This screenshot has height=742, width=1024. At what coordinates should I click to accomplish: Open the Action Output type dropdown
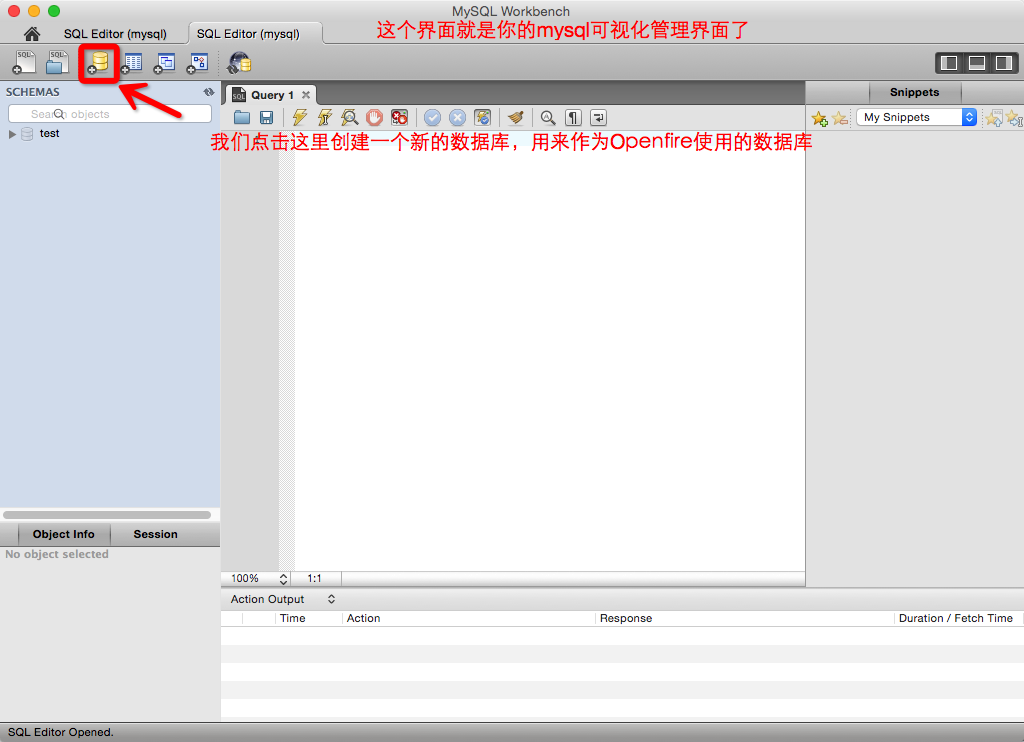coord(331,599)
